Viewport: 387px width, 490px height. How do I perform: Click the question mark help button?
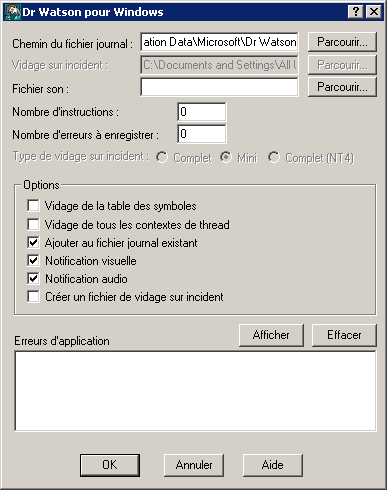[356, 12]
